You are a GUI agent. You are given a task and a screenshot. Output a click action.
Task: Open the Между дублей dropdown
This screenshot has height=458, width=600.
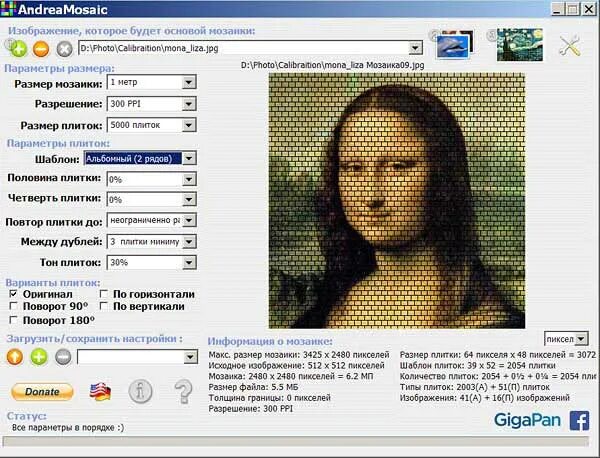tap(189, 242)
